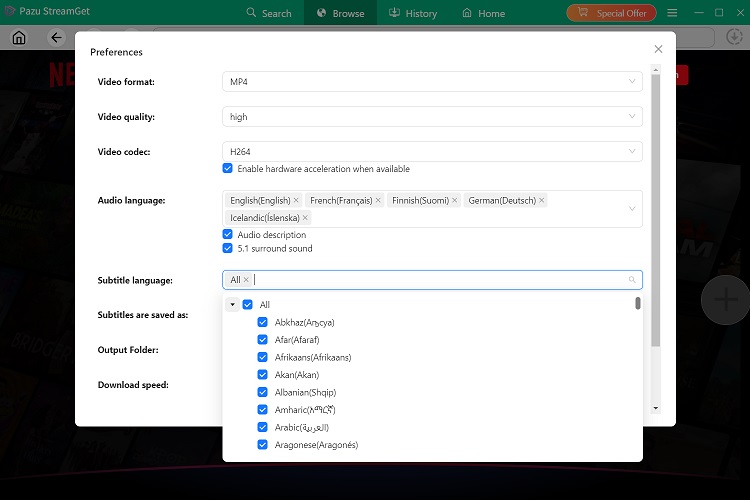Remove Finnish(Suomi) audio language tag
This screenshot has height=500, width=750.
pyautogui.click(x=454, y=200)
